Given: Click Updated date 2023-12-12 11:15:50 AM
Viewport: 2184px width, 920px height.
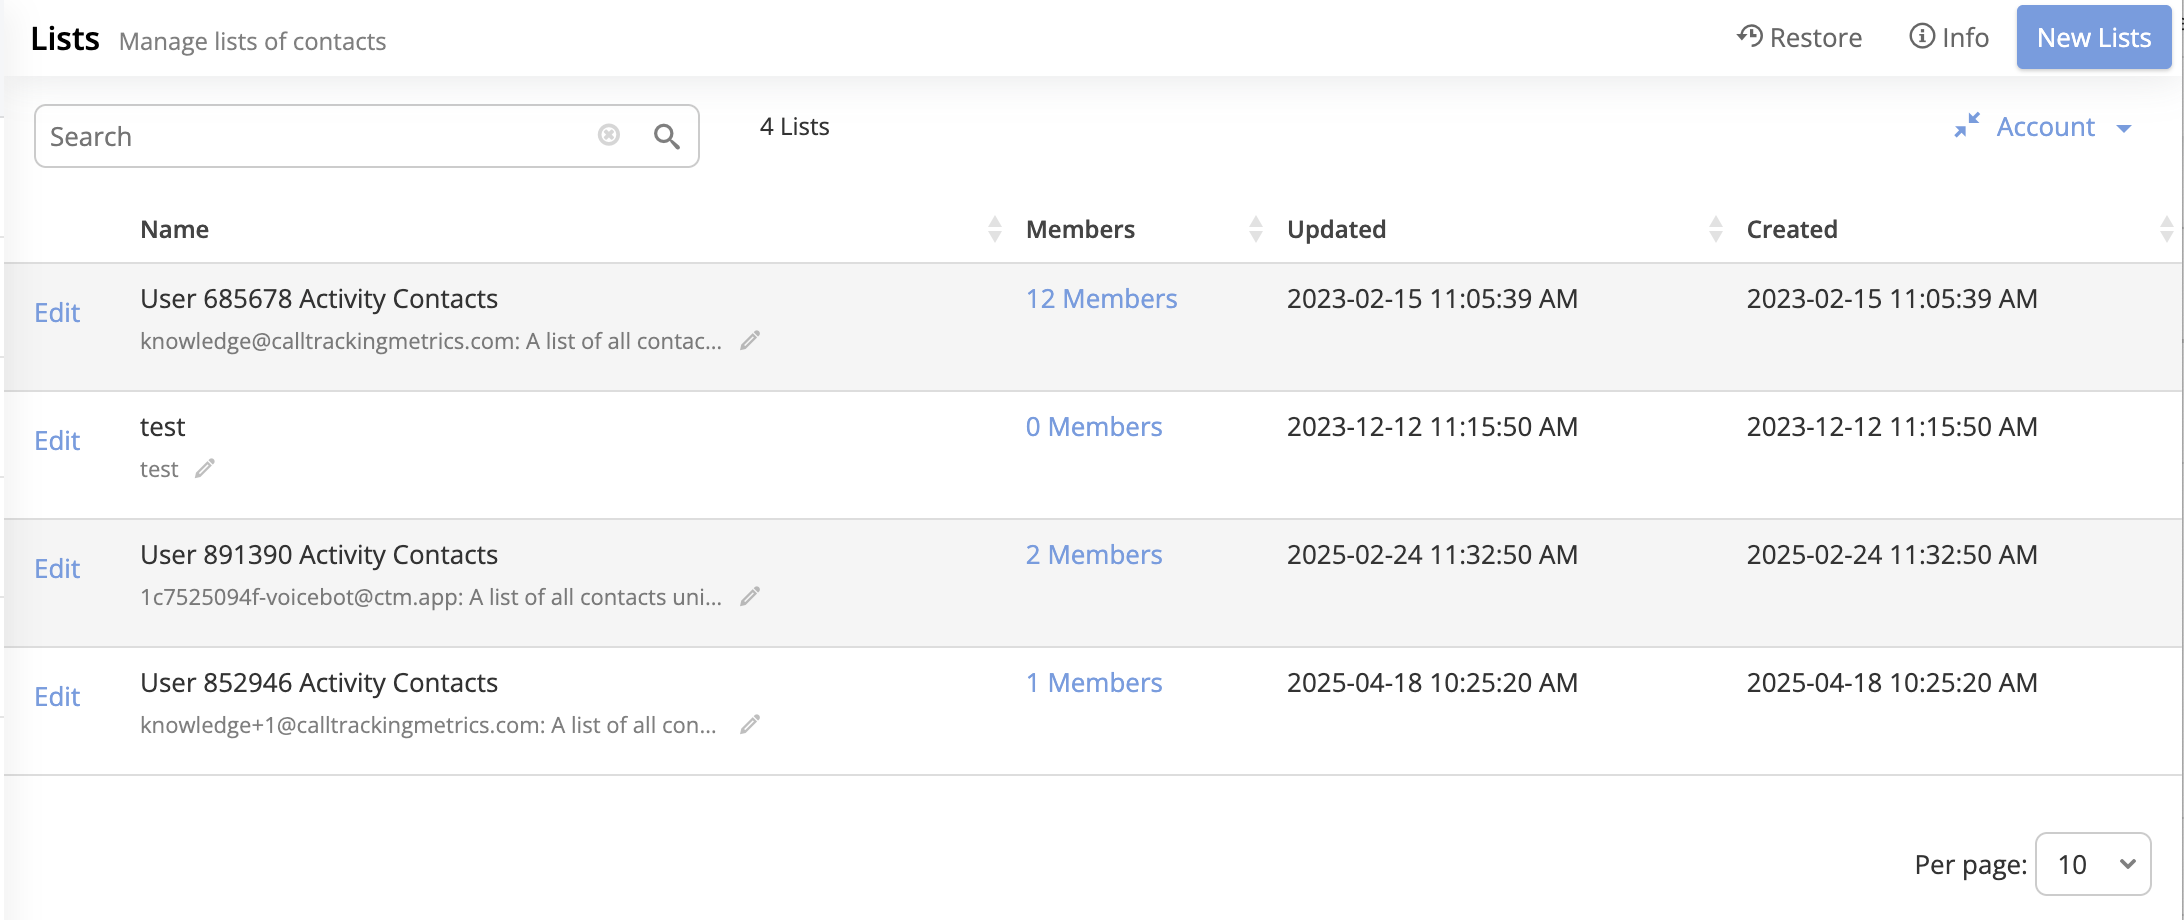Looking at the screenshot, I should point(1432,427).
